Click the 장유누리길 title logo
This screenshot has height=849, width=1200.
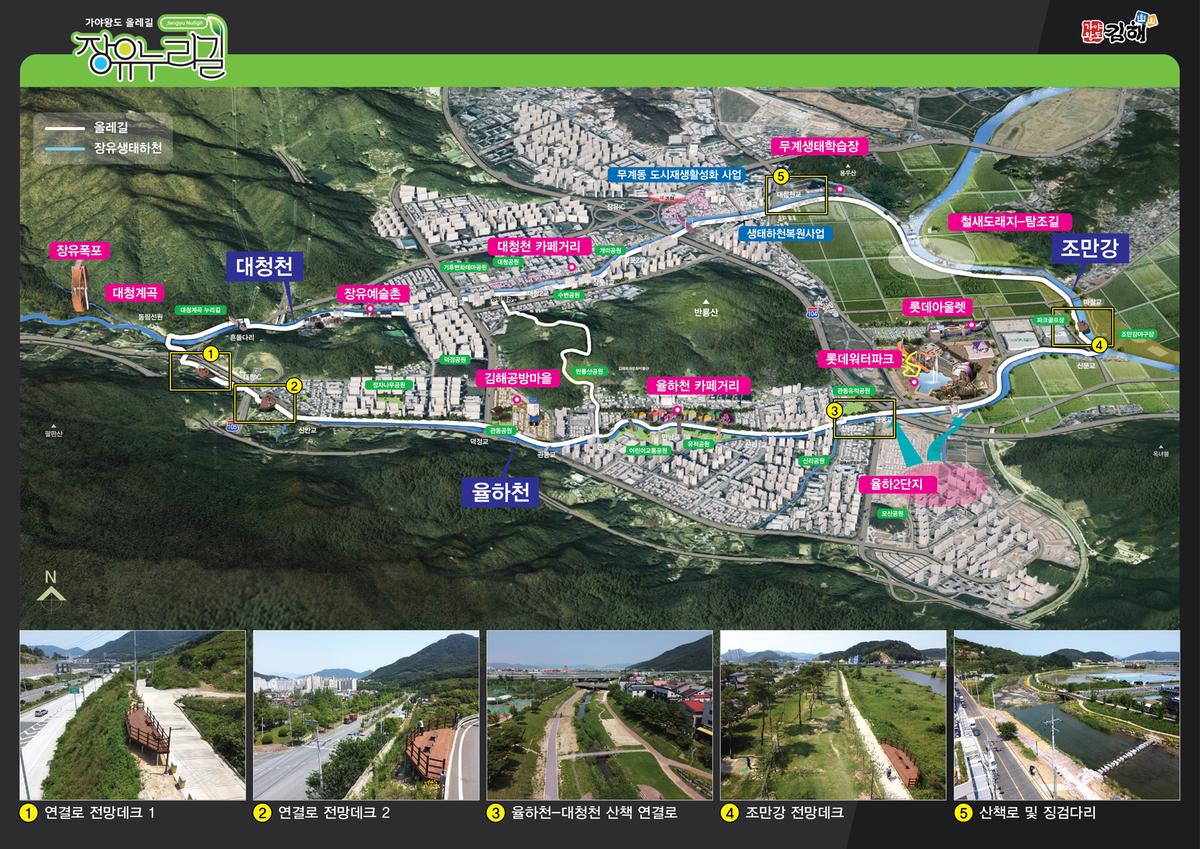(150, 47)
